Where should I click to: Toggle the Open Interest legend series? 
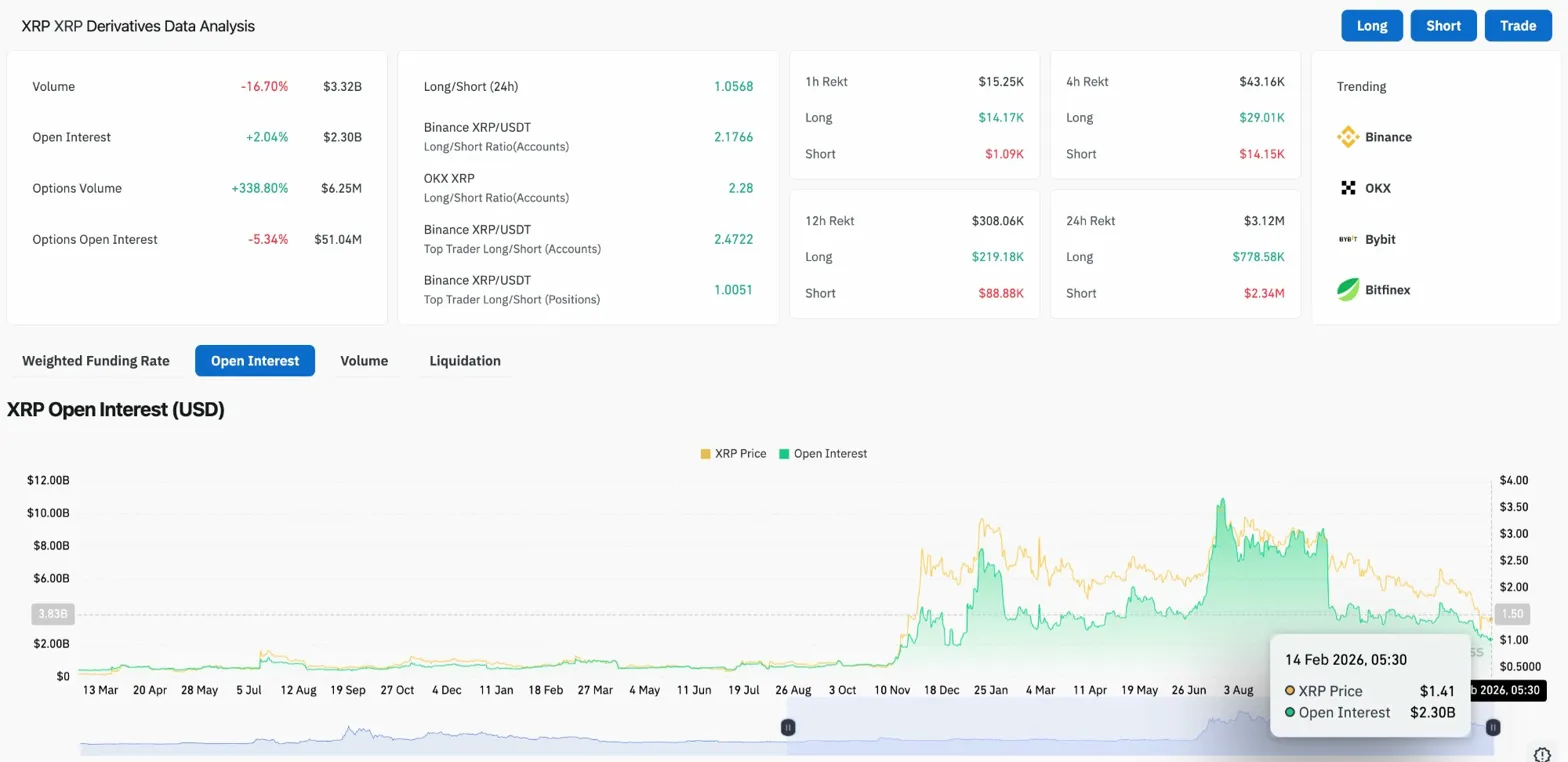[823, 454]
